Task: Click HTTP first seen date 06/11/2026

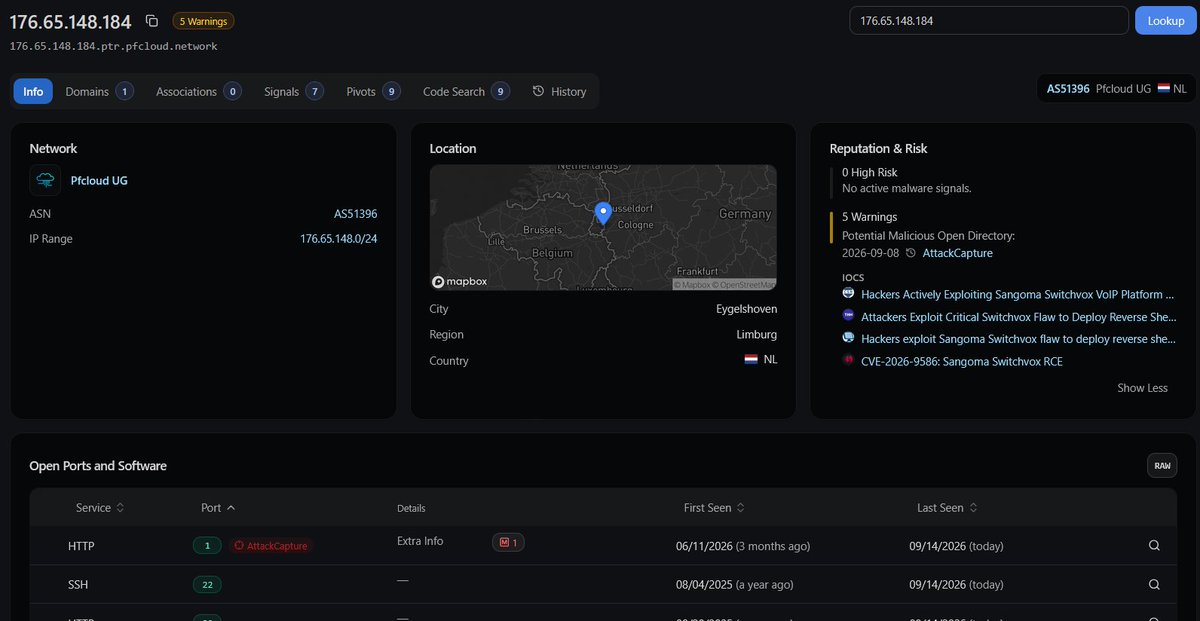Action: [743, 546]
